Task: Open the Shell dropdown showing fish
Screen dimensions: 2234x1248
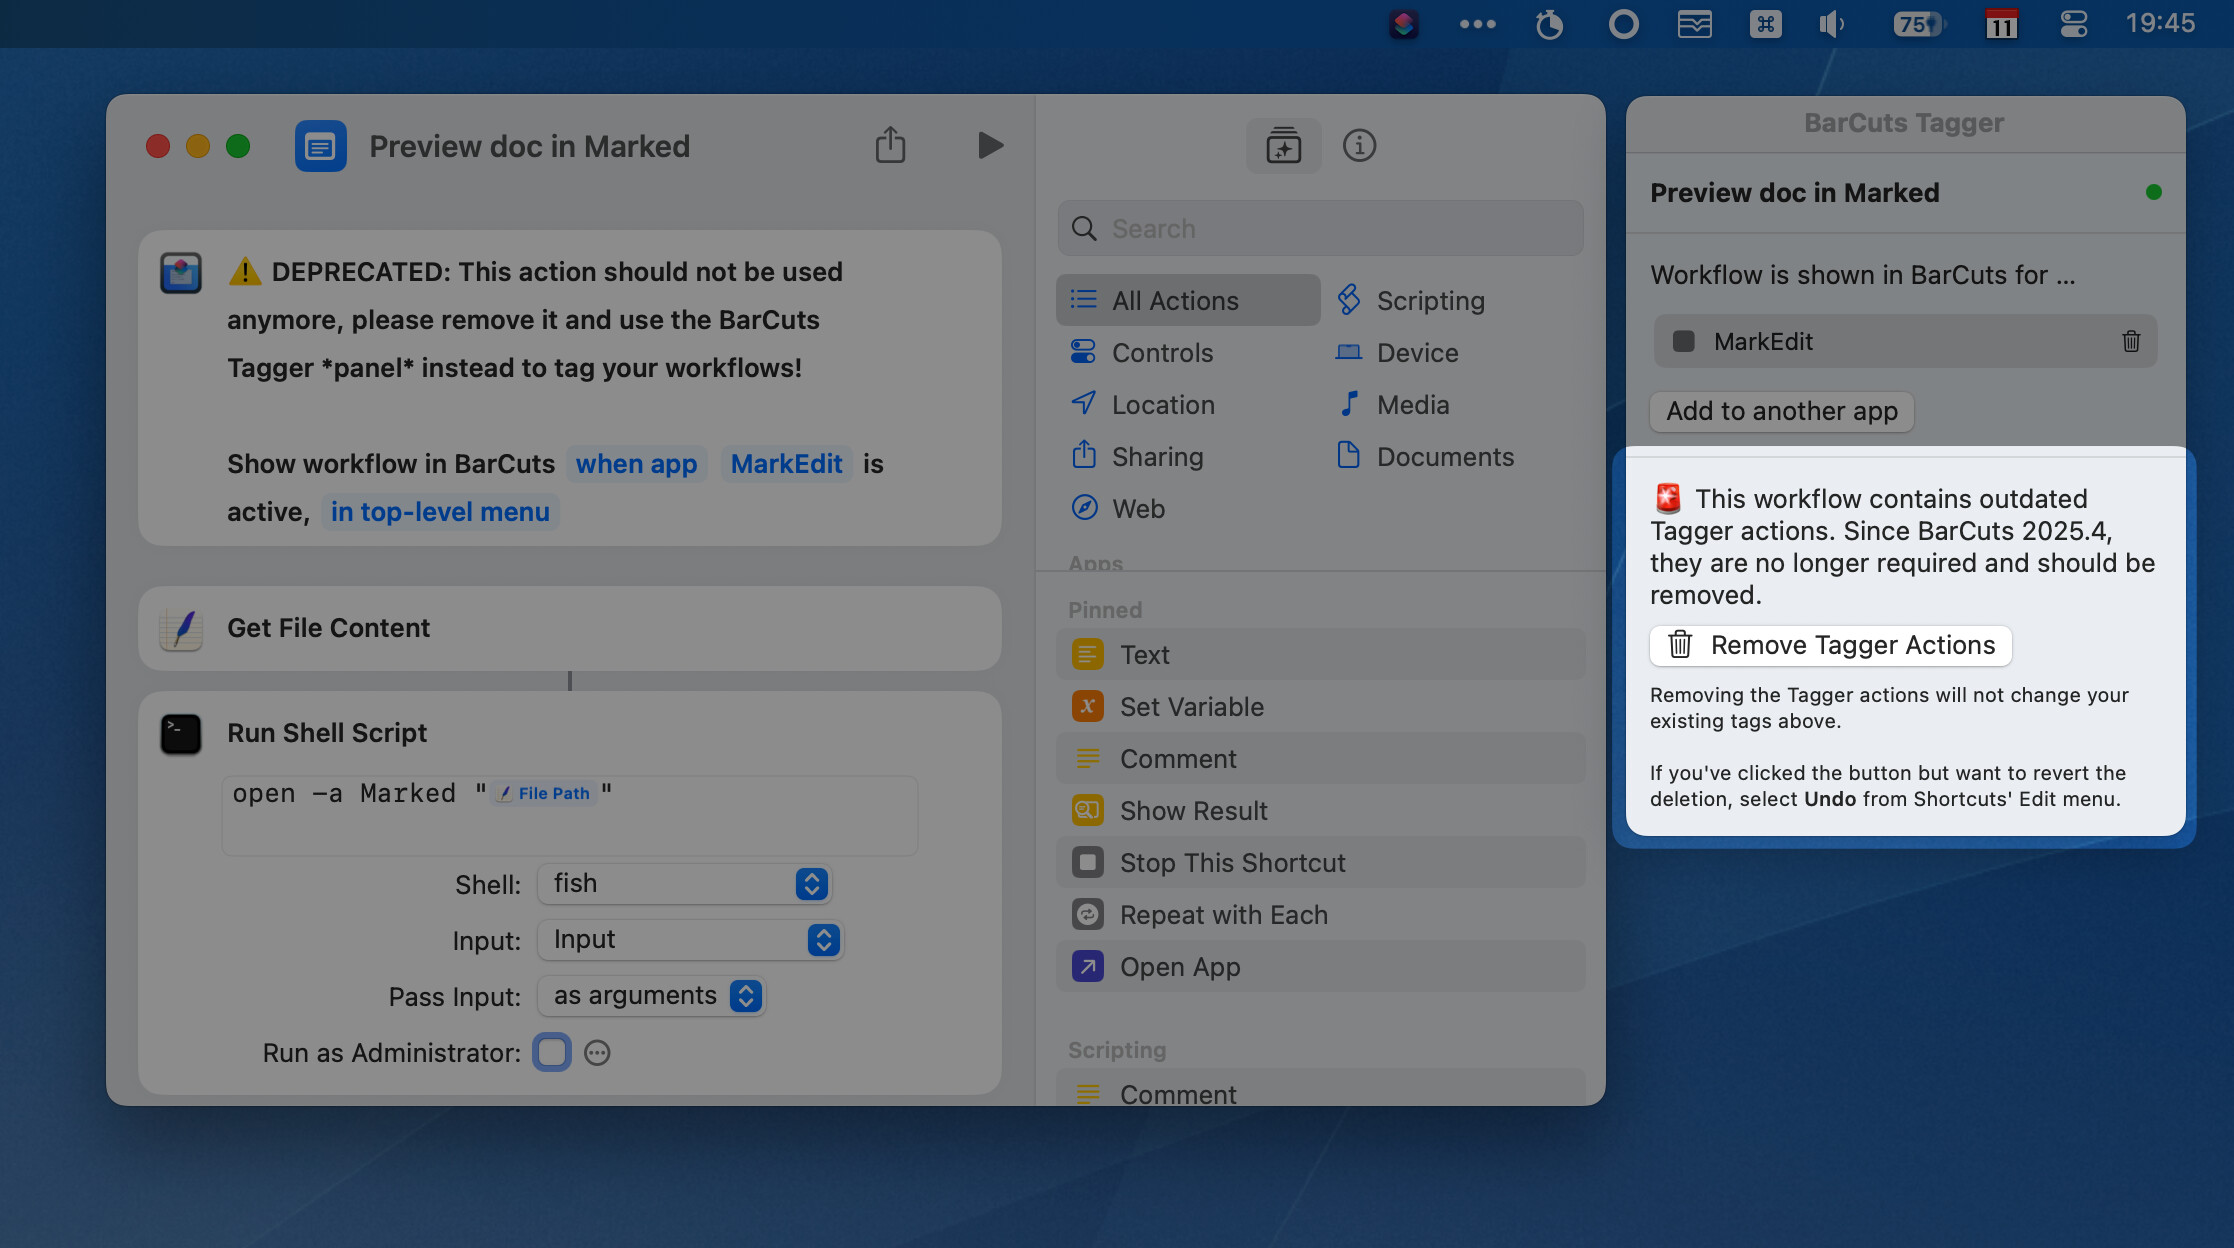Action: [684, 884]
